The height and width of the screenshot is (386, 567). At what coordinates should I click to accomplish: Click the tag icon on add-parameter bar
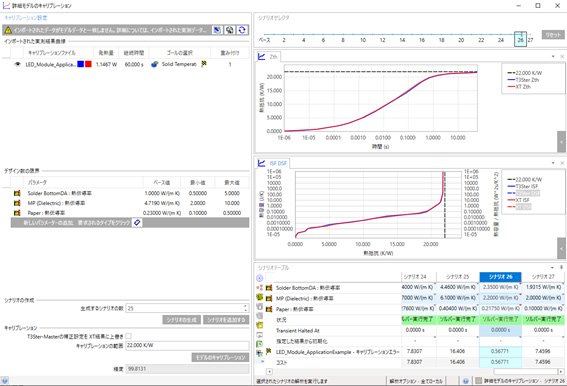(137, 222)
